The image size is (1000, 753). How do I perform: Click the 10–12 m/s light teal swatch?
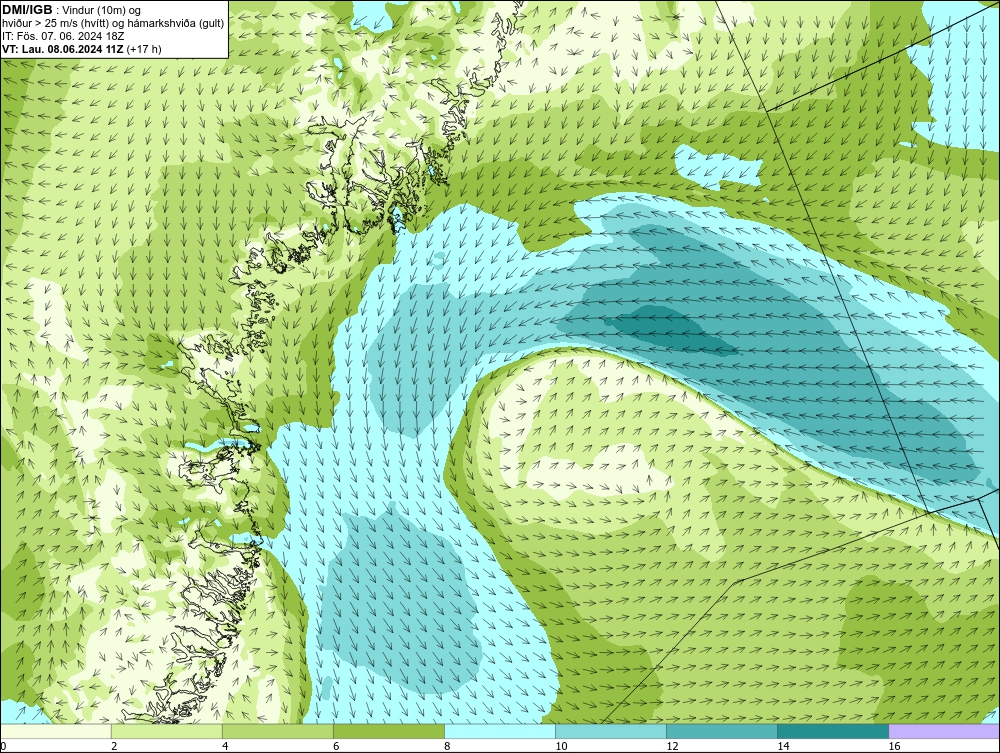611,731
